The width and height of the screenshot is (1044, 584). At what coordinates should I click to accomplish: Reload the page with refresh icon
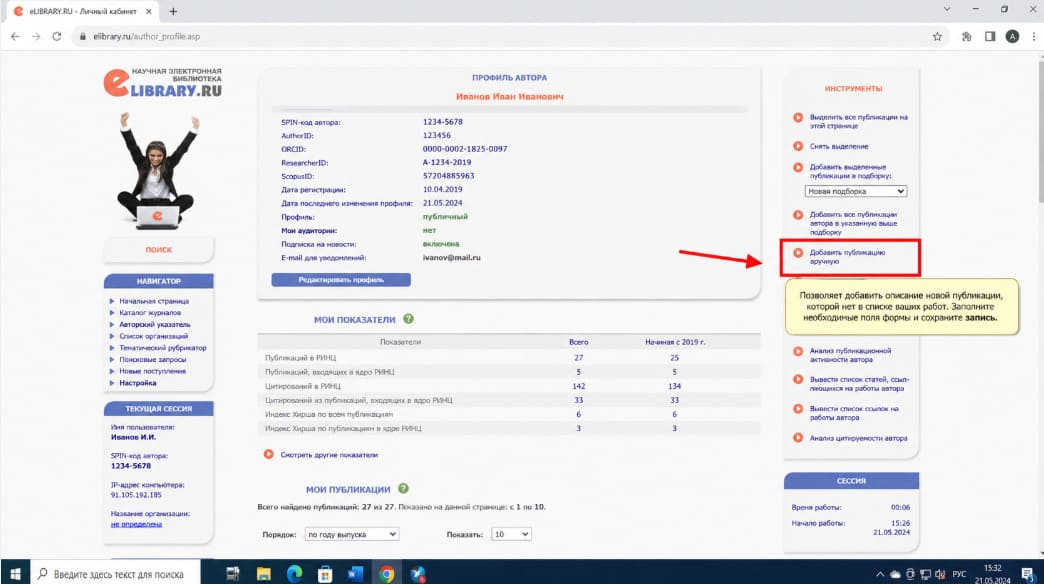57,37
